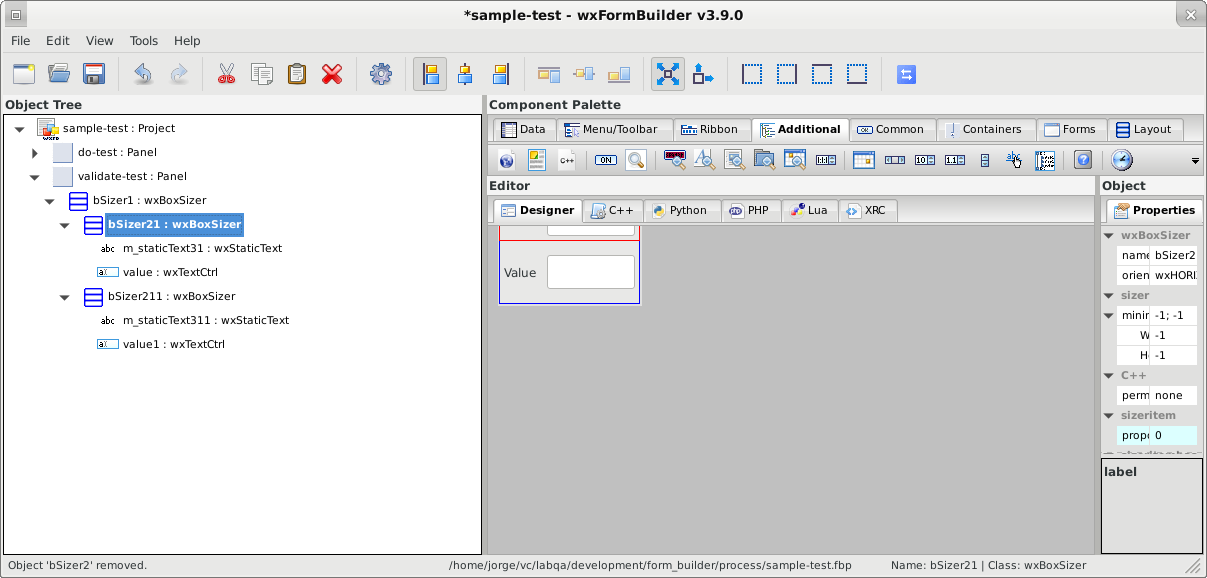Toggle wxEXPAND on the selected sizer item
This screenshot has width=1207, height=578.
coord(668,74)
